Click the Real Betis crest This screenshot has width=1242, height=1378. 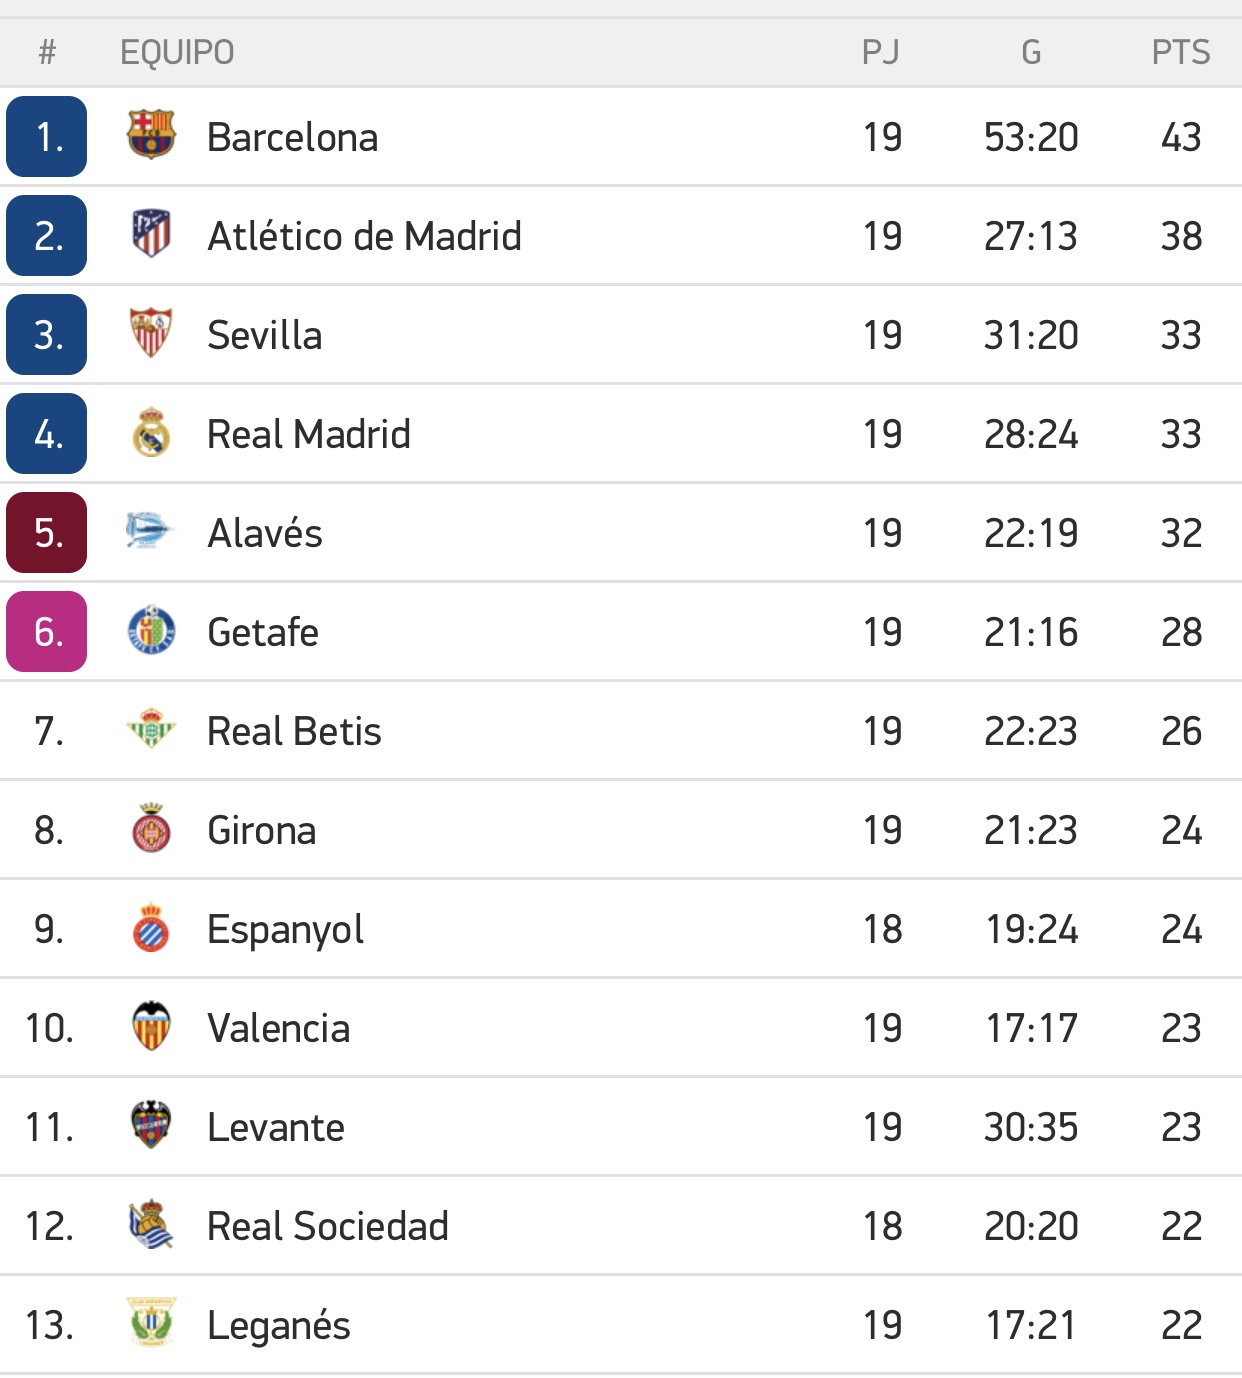[151, 730]
